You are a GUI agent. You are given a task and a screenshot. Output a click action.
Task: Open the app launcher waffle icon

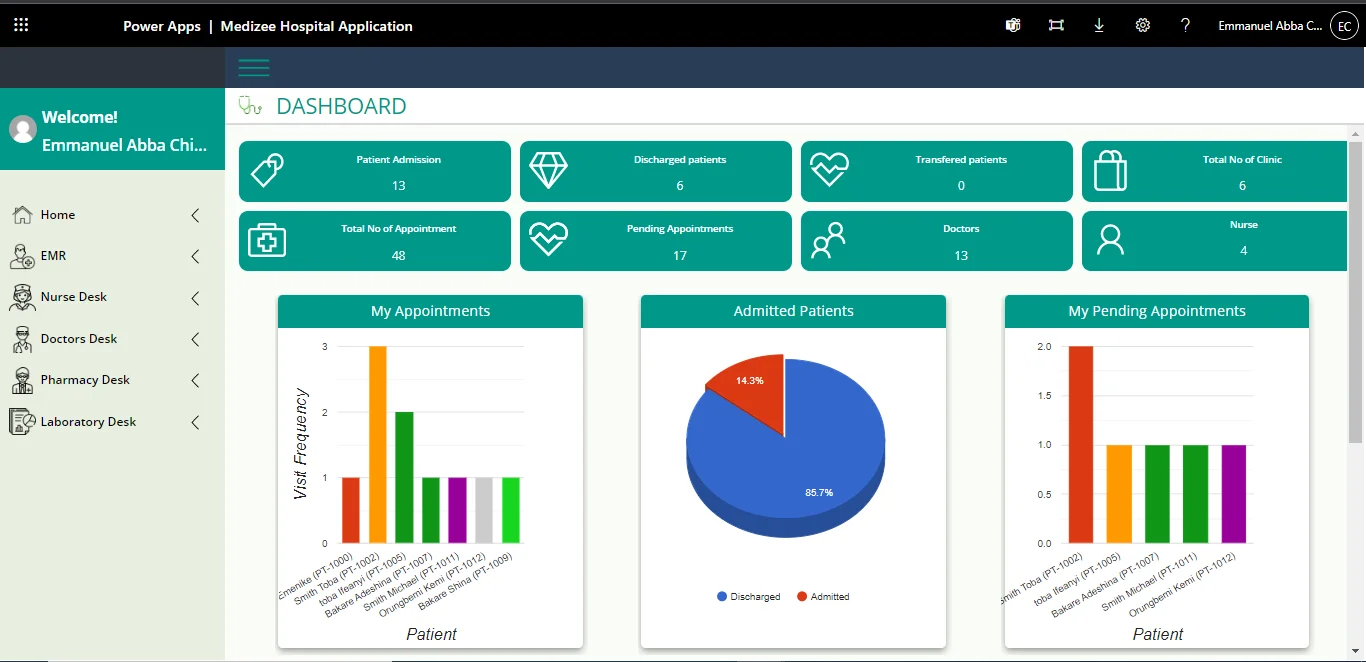(x=21, y=26)
